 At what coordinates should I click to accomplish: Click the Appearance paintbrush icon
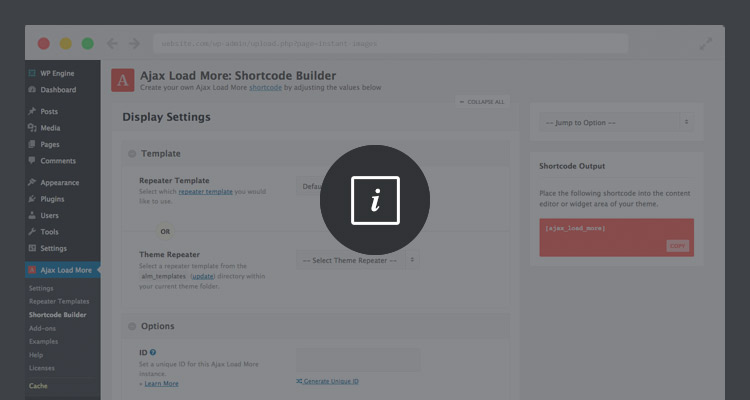pos(32,182)
